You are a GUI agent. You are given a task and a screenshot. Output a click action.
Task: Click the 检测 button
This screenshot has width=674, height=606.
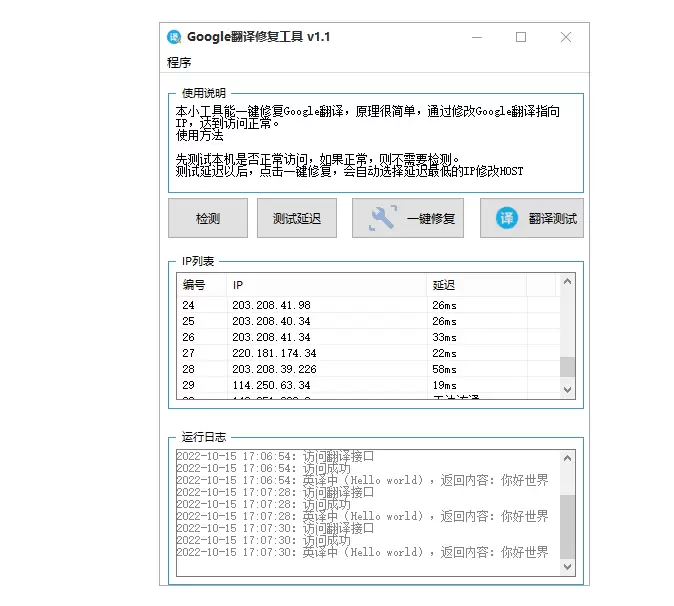pos(208,218)
